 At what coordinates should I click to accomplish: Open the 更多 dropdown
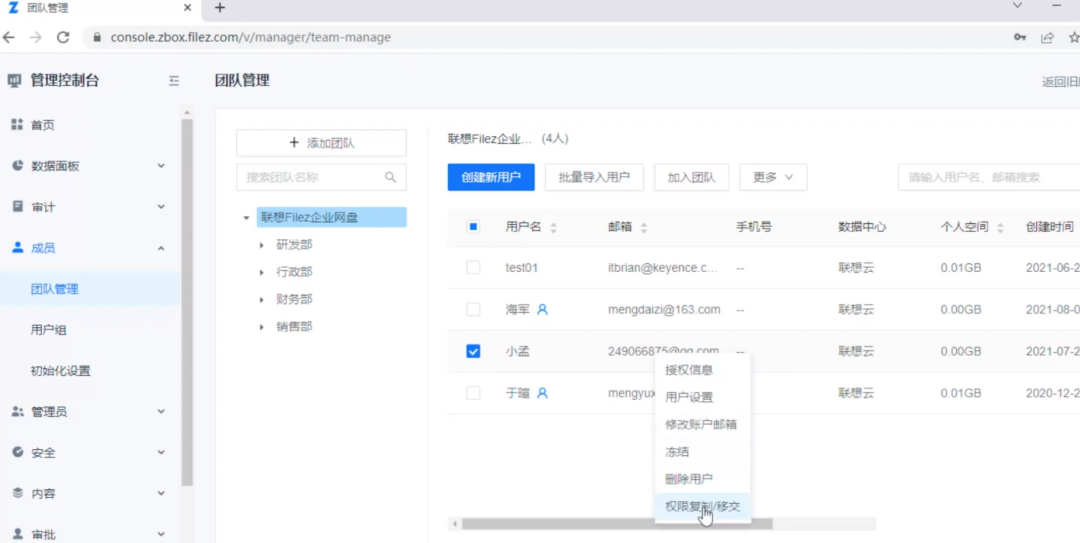pos(773,177)
